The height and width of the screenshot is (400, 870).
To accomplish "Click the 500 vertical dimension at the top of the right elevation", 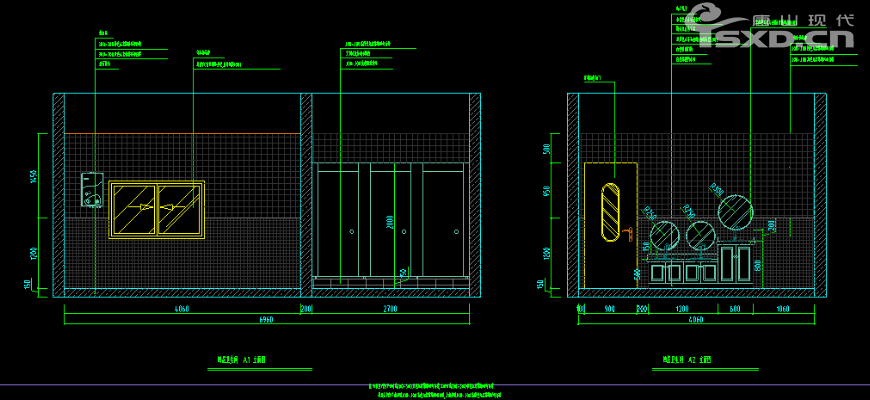I will 547,149.
